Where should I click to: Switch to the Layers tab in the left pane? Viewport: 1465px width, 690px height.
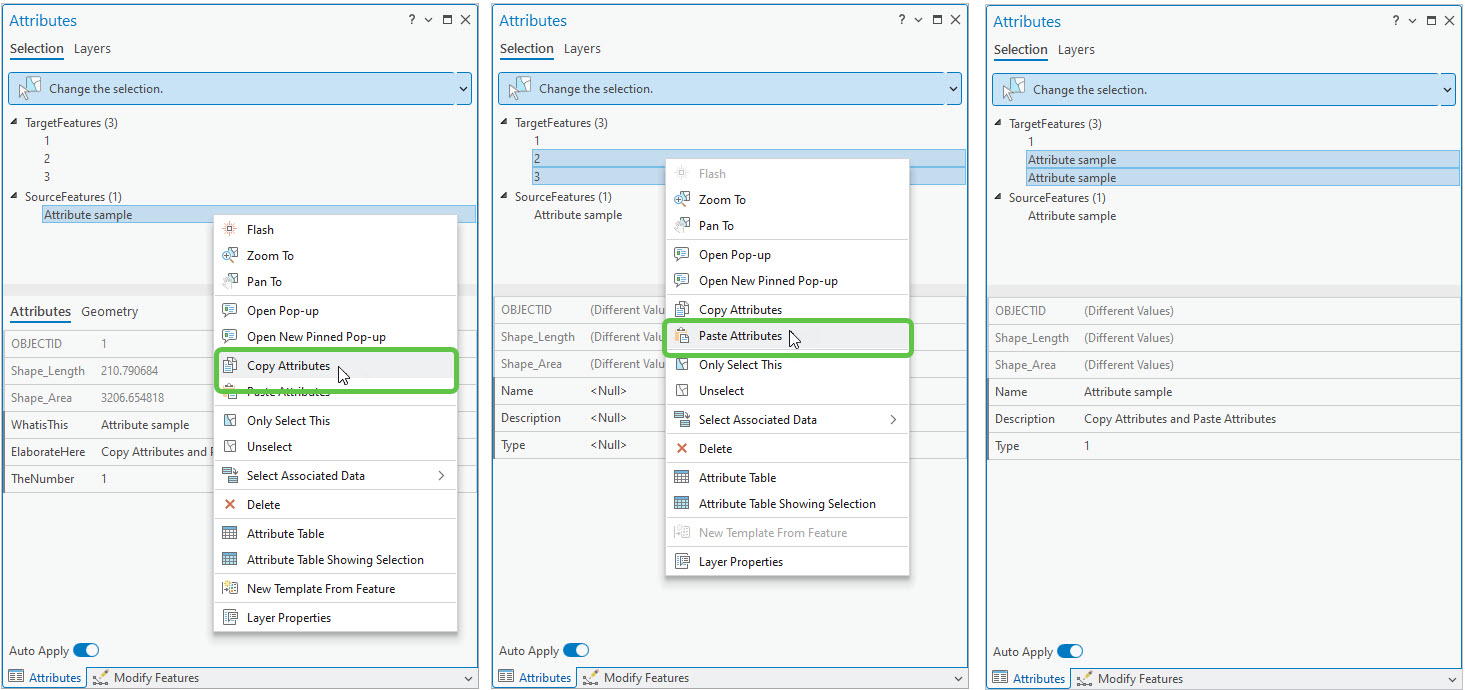point(92,48)
